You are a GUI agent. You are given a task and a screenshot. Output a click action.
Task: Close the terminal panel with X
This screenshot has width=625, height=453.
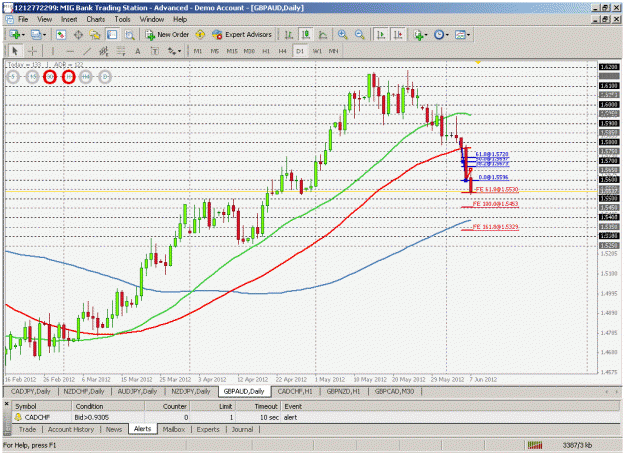coord(6,404)
